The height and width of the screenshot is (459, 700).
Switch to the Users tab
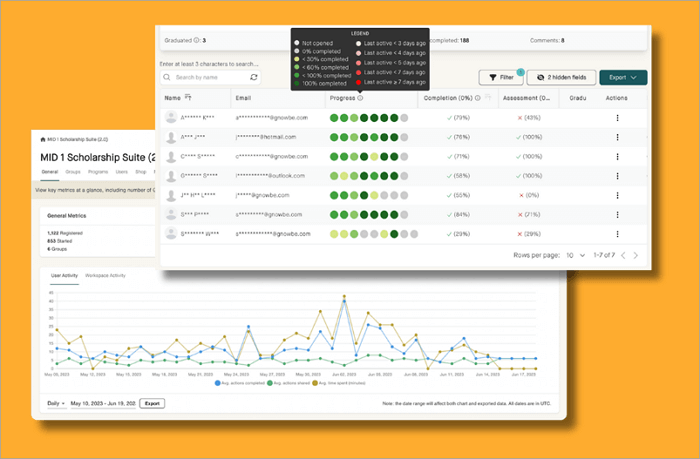click(122, 172)
